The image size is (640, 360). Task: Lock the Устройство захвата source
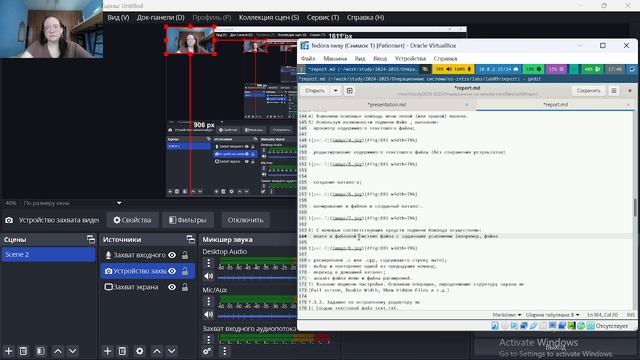(x=185, y=271)
